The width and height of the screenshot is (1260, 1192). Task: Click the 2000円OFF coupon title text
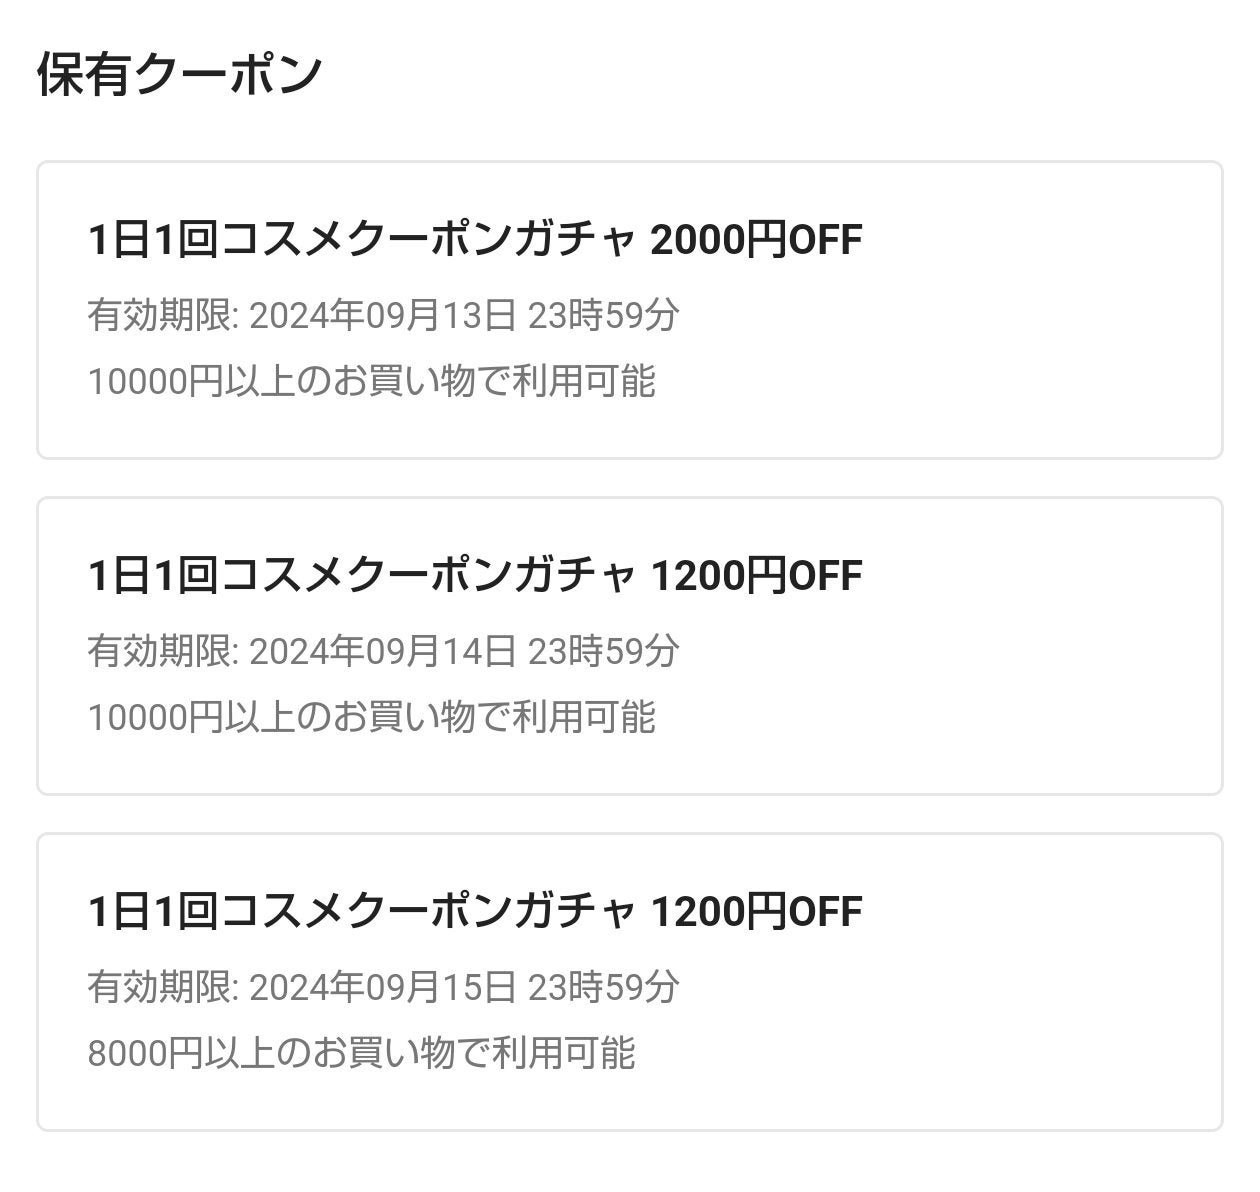475,238
